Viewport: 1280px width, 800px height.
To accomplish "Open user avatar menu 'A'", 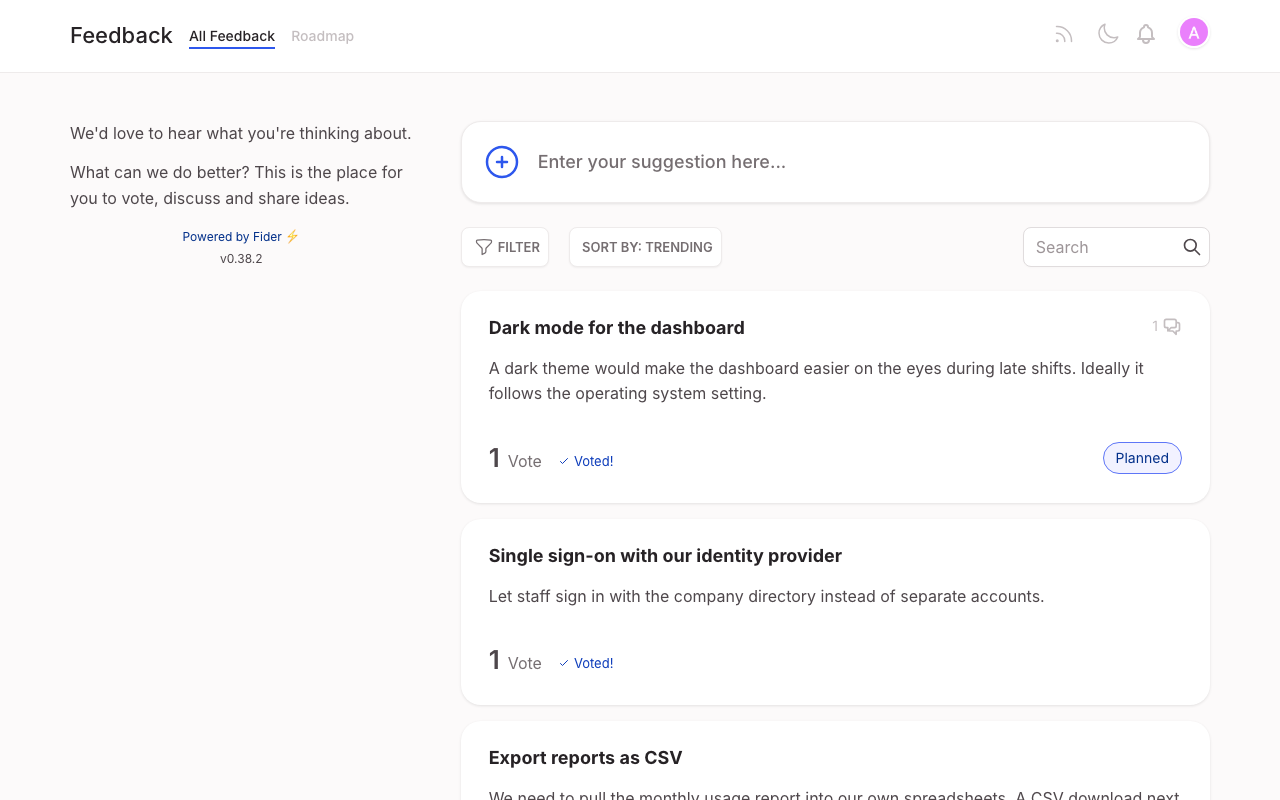I will tap(1193, 33).
